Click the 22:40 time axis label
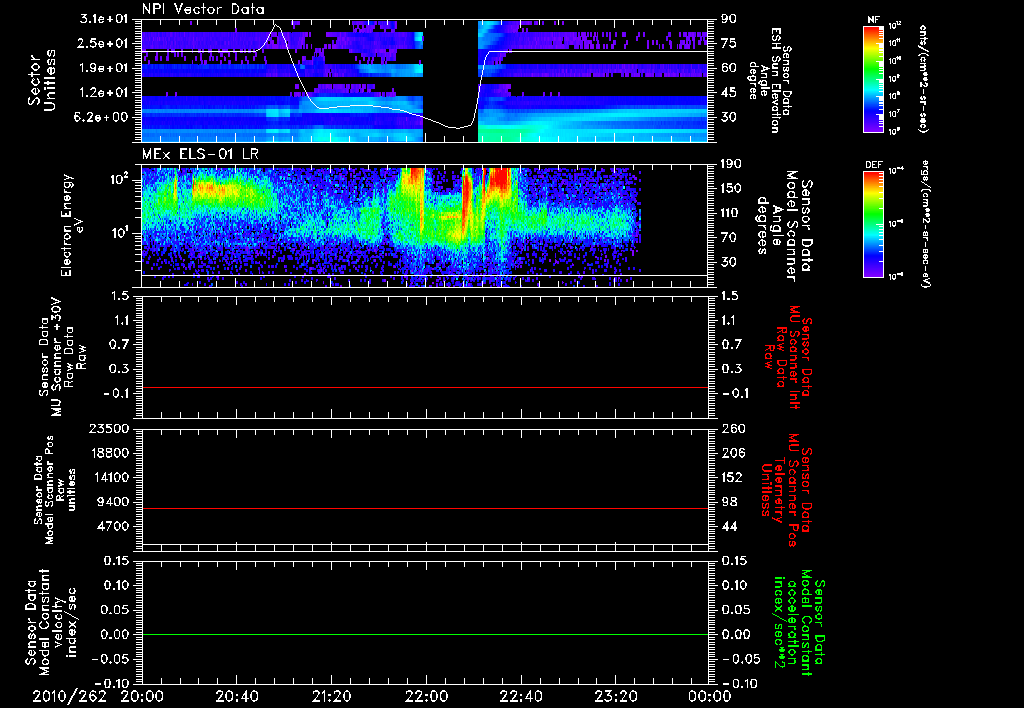Image resolution: width=1024 pixels, height=708 pixels. (520, 696)
